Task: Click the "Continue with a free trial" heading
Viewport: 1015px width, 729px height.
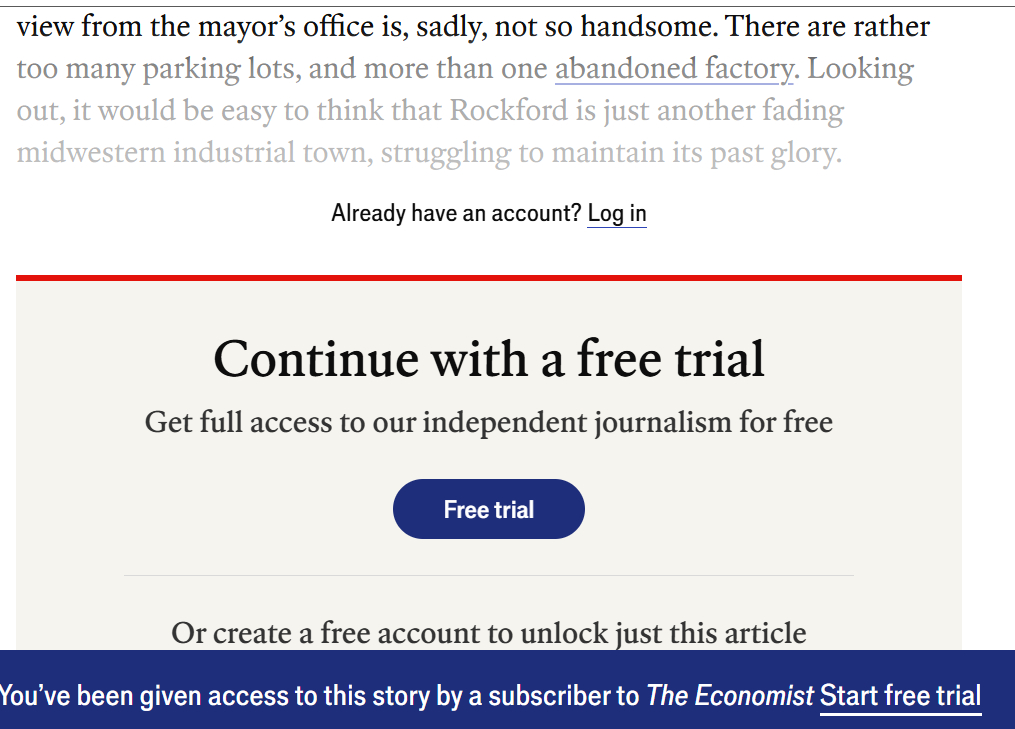Action: 489,358
